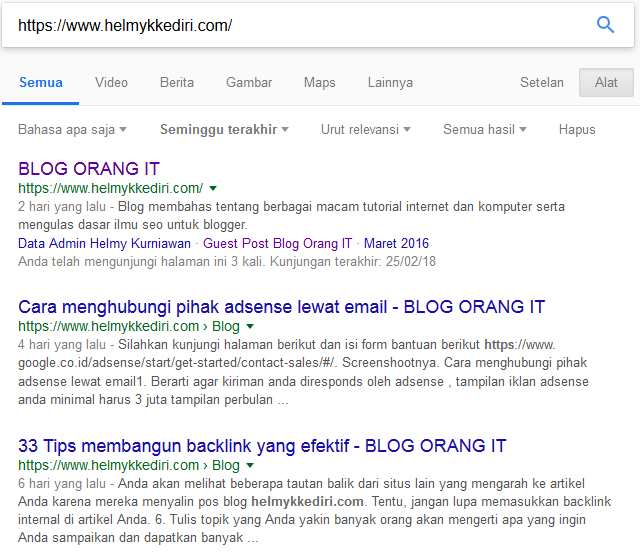
Task: Open the Seminggu terakhir time filter
Action: pyautogui.click(x=224, y=129)
